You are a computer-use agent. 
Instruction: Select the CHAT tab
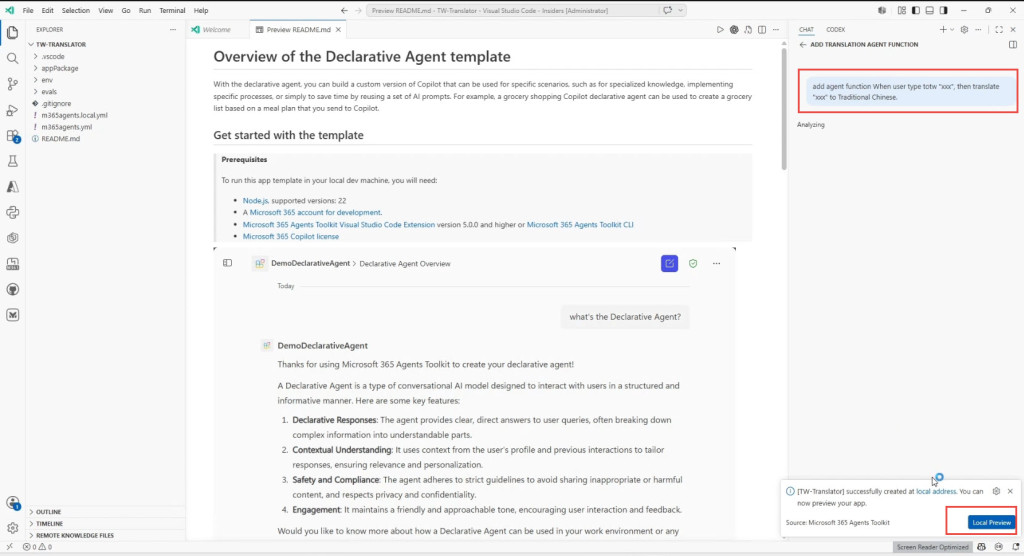point(806,29)
